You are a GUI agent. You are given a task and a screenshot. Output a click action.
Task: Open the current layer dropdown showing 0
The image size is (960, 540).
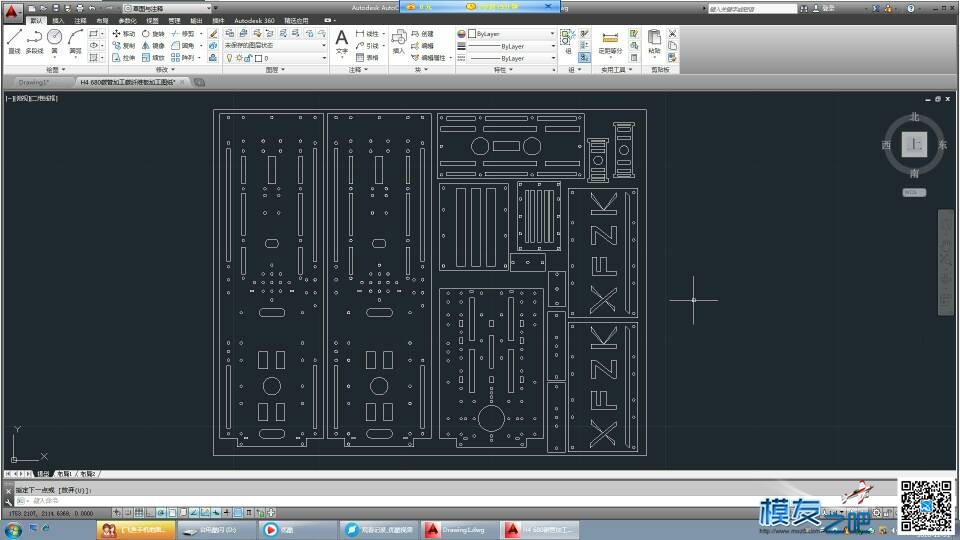click(275, 58)
